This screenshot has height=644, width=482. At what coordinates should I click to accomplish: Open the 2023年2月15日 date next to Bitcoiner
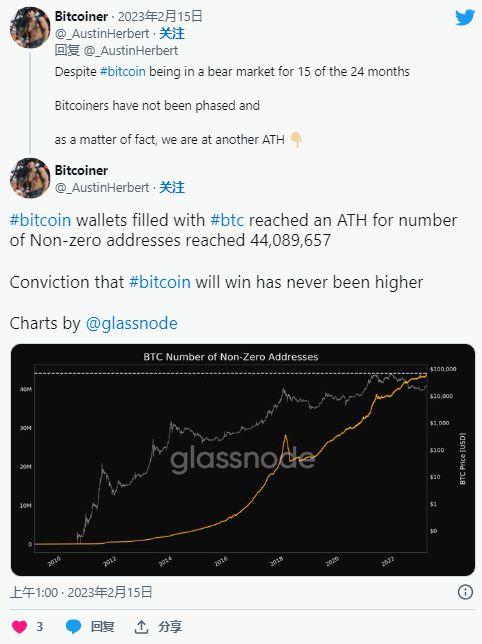pos(160,16)
